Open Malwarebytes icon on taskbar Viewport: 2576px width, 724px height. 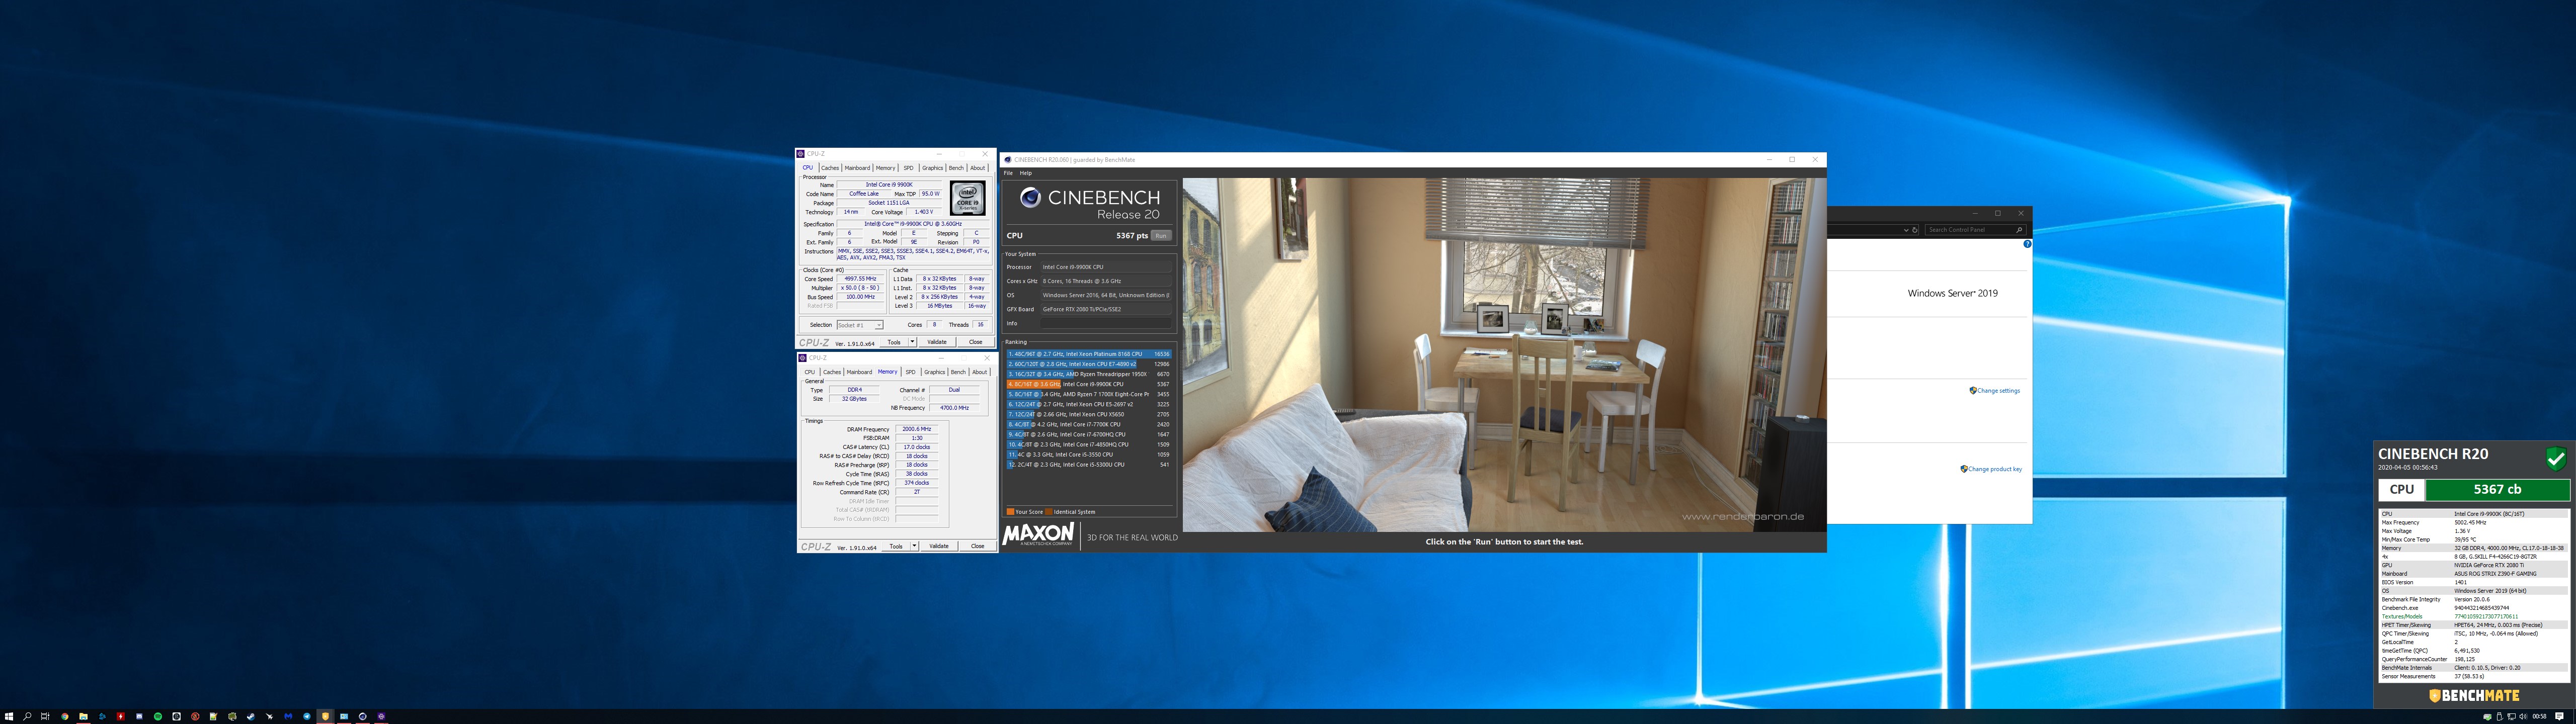(x=288, y=716)
